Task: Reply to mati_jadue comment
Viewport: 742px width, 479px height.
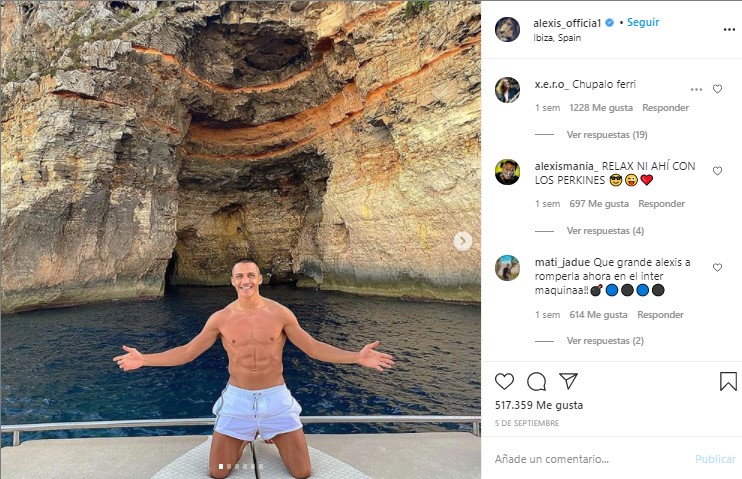Action: point(660,315)
